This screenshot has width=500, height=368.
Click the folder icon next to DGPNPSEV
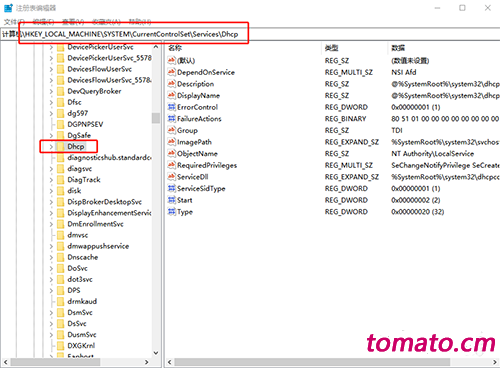click(x=60, y=124)
